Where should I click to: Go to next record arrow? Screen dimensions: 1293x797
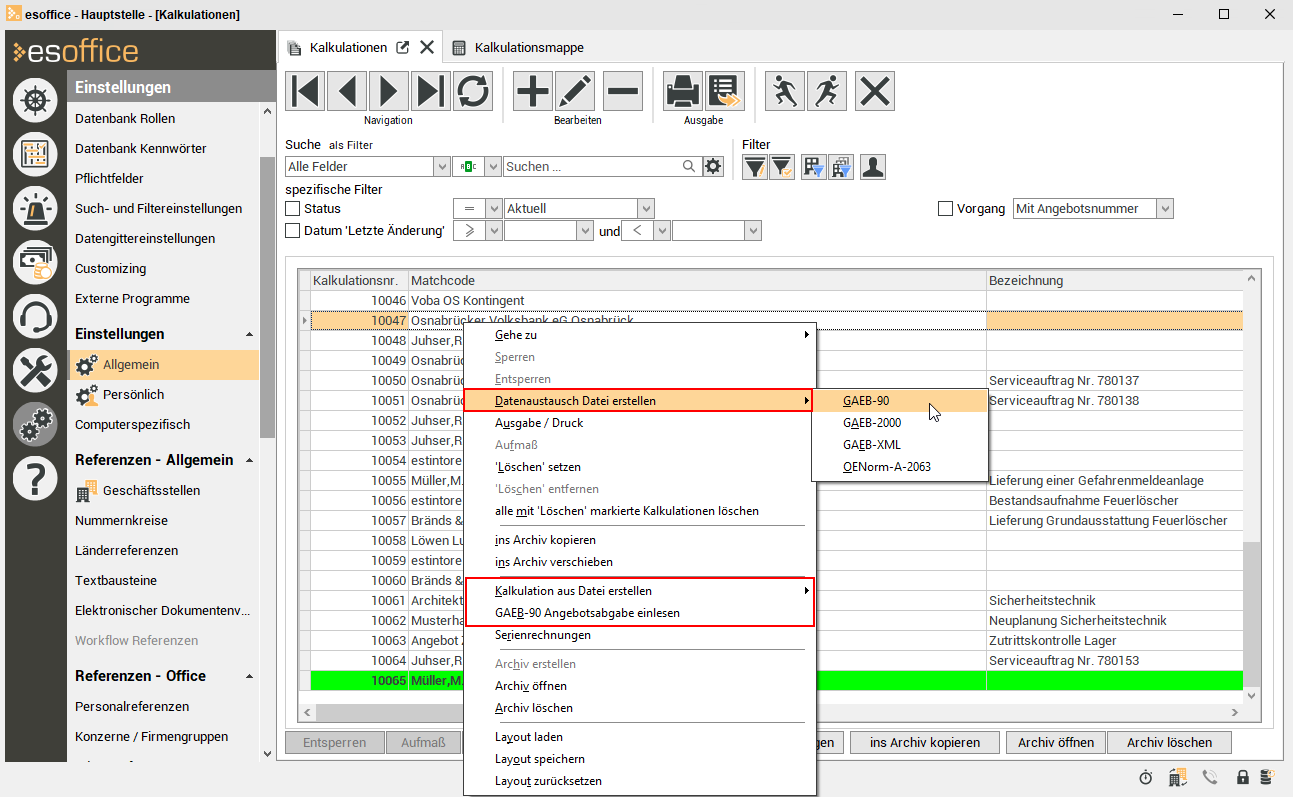(389, 91)
